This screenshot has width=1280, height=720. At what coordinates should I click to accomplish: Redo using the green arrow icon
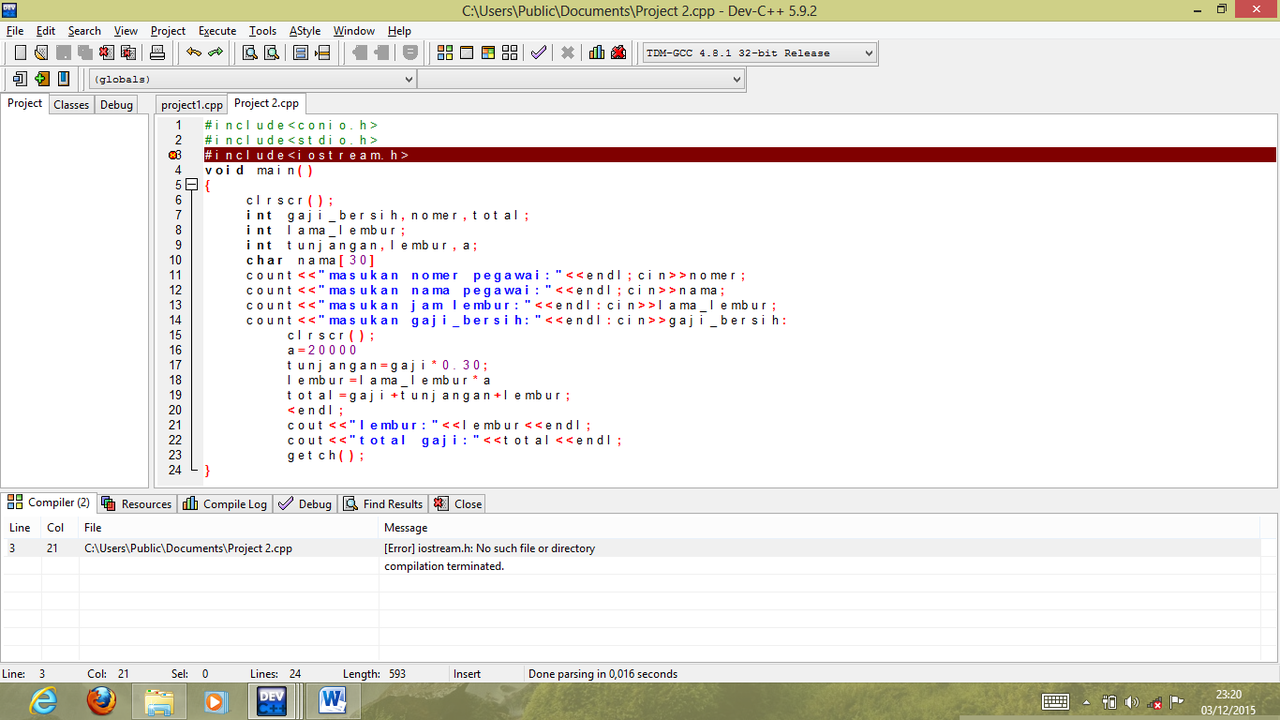click(215, 53)
